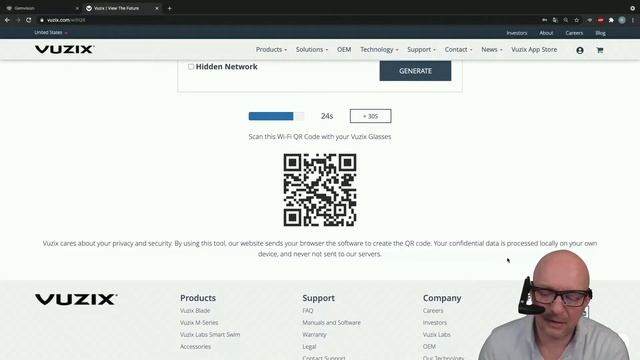Click the password key icon in address bar
Viewport: 640px width, 360px height.
[x=544, y=20]
